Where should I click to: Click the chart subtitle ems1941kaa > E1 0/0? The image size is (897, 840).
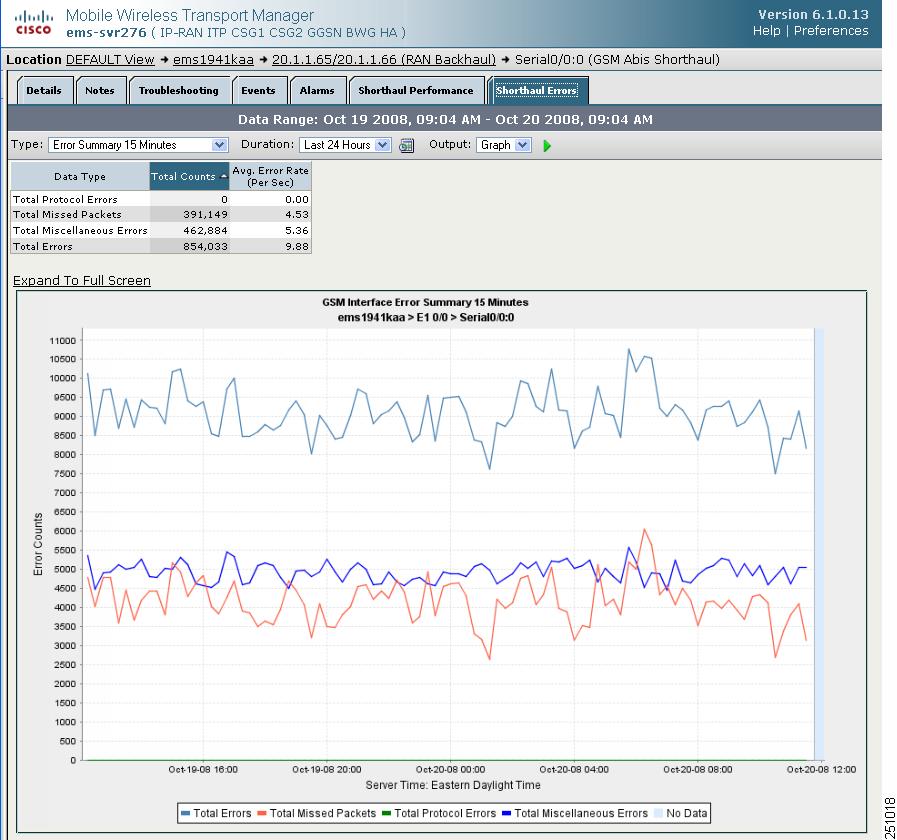tap(426, 318)
